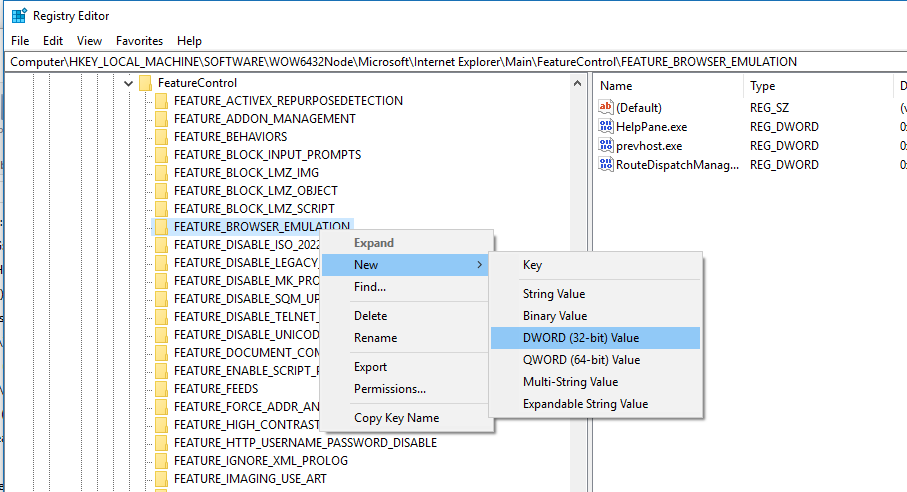Collapse the FeatureControl tree node
Viewport: 907px width, 492px height.
click(x=128, y=83)
